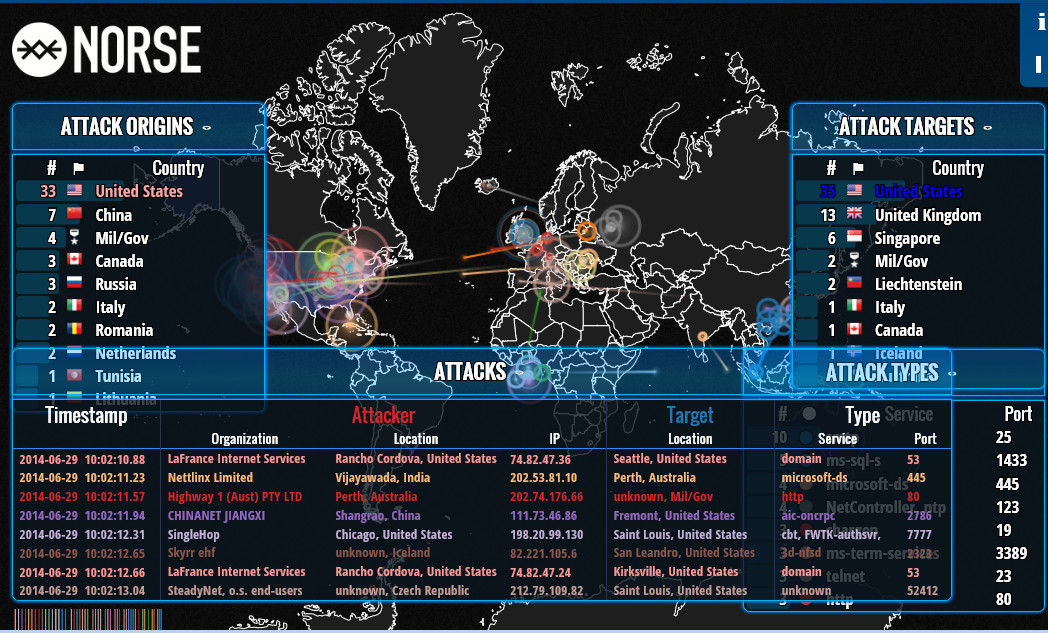Click the China flag in Attack Origins
This screenshot has height=633, width=1048.
[x=74, y=214]
